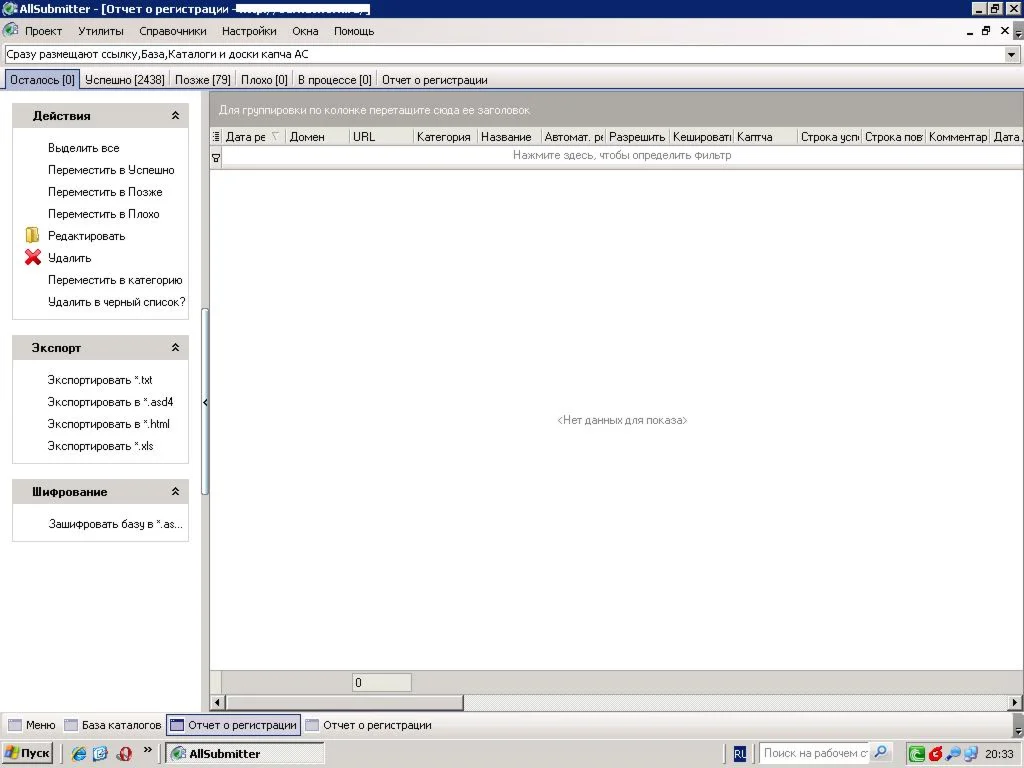Open the Помощь menu
This screenshot has width=1024, height=768.
[354, 31]
